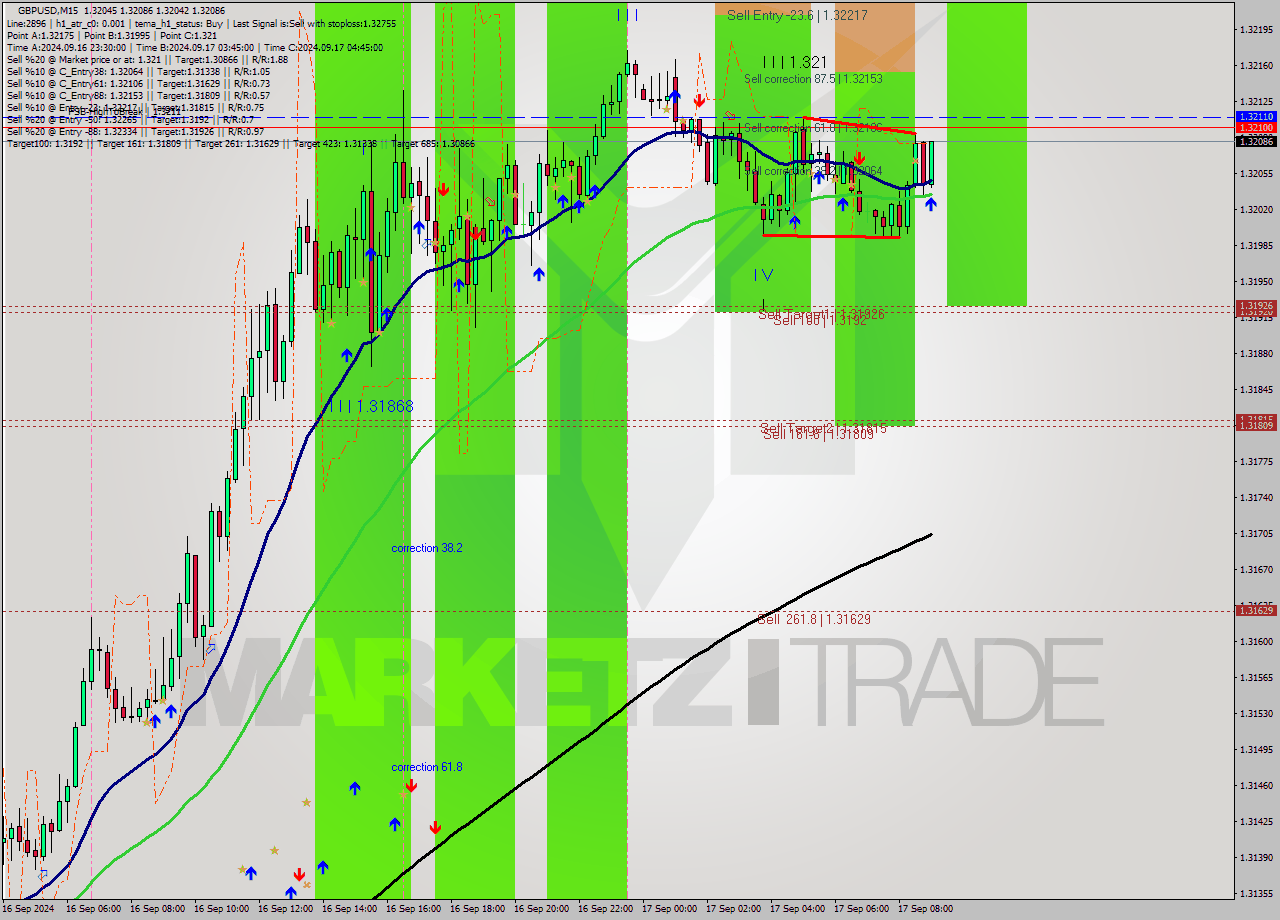Click the 'Target100: 1.3192' summary line

(241, 144)
